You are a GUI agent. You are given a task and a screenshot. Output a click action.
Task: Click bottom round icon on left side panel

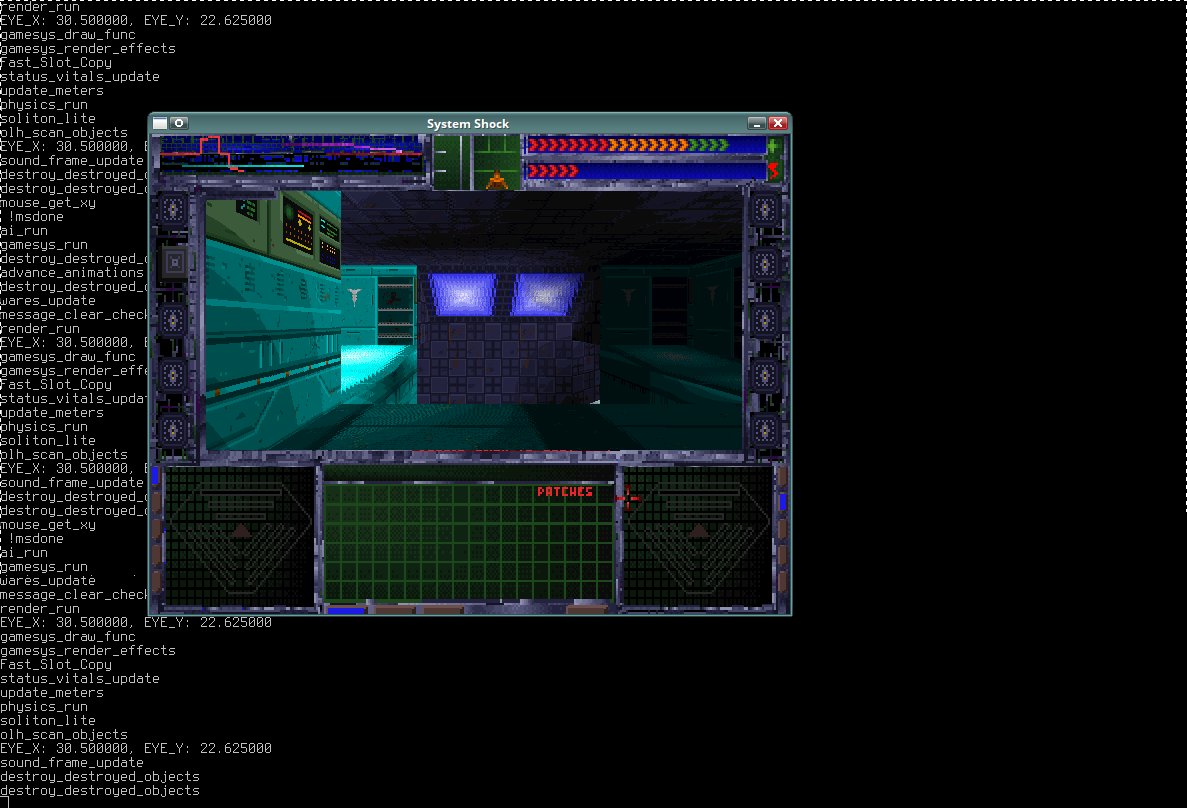pos(173,430)
